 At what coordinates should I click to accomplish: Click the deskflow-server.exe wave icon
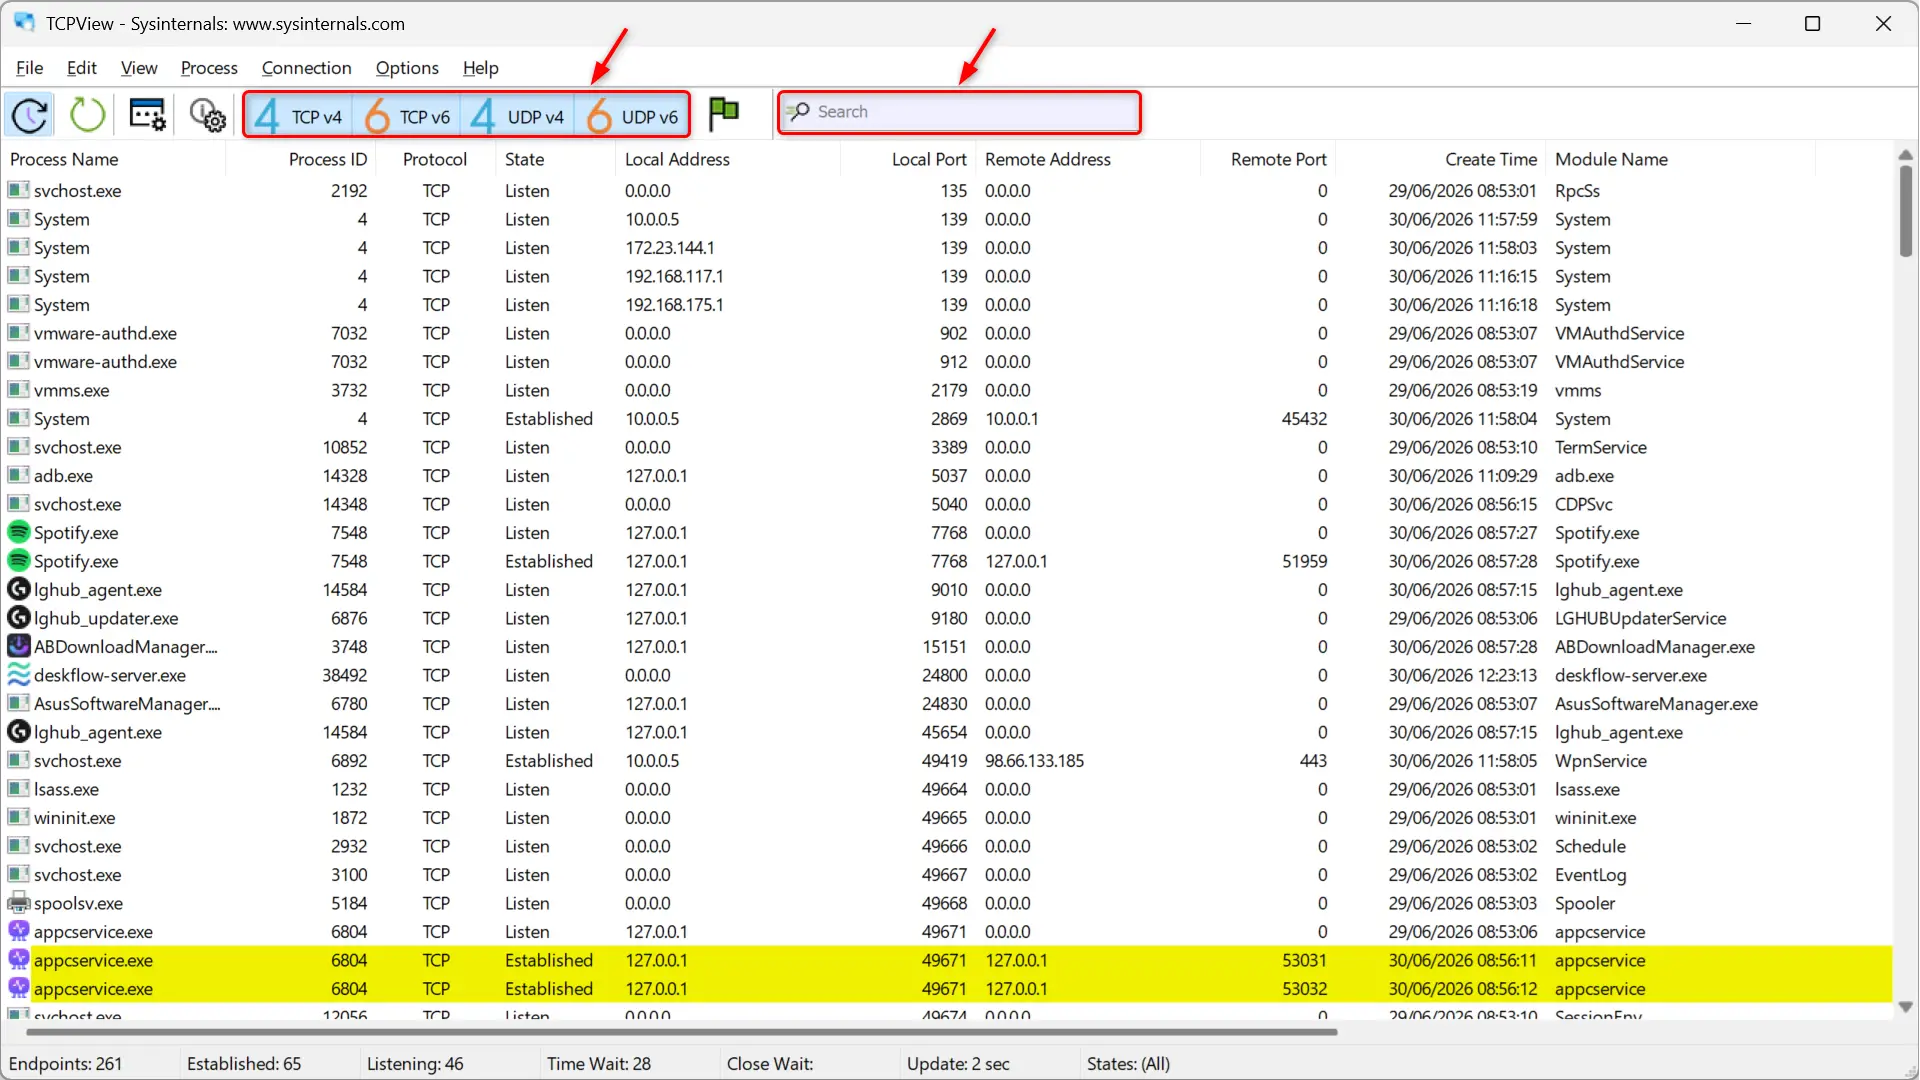[18, 674]
